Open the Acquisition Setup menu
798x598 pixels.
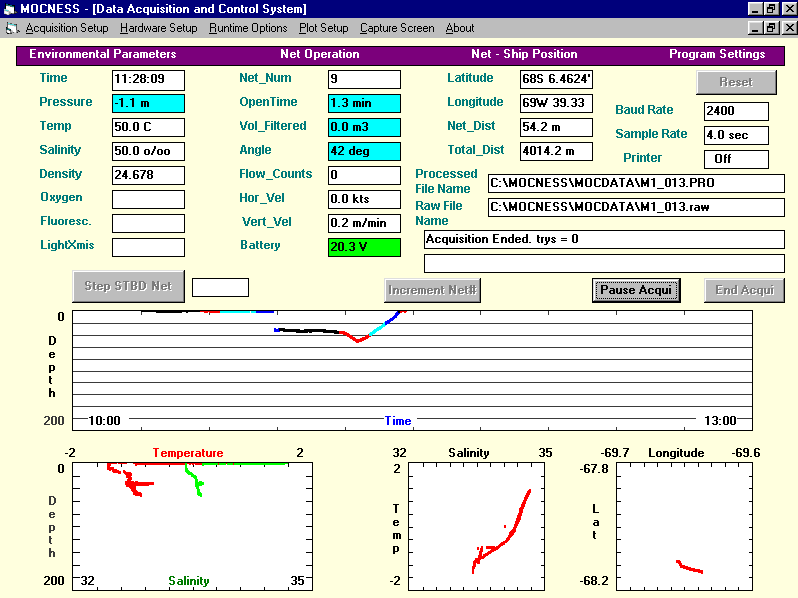click(x=67, y=28)
